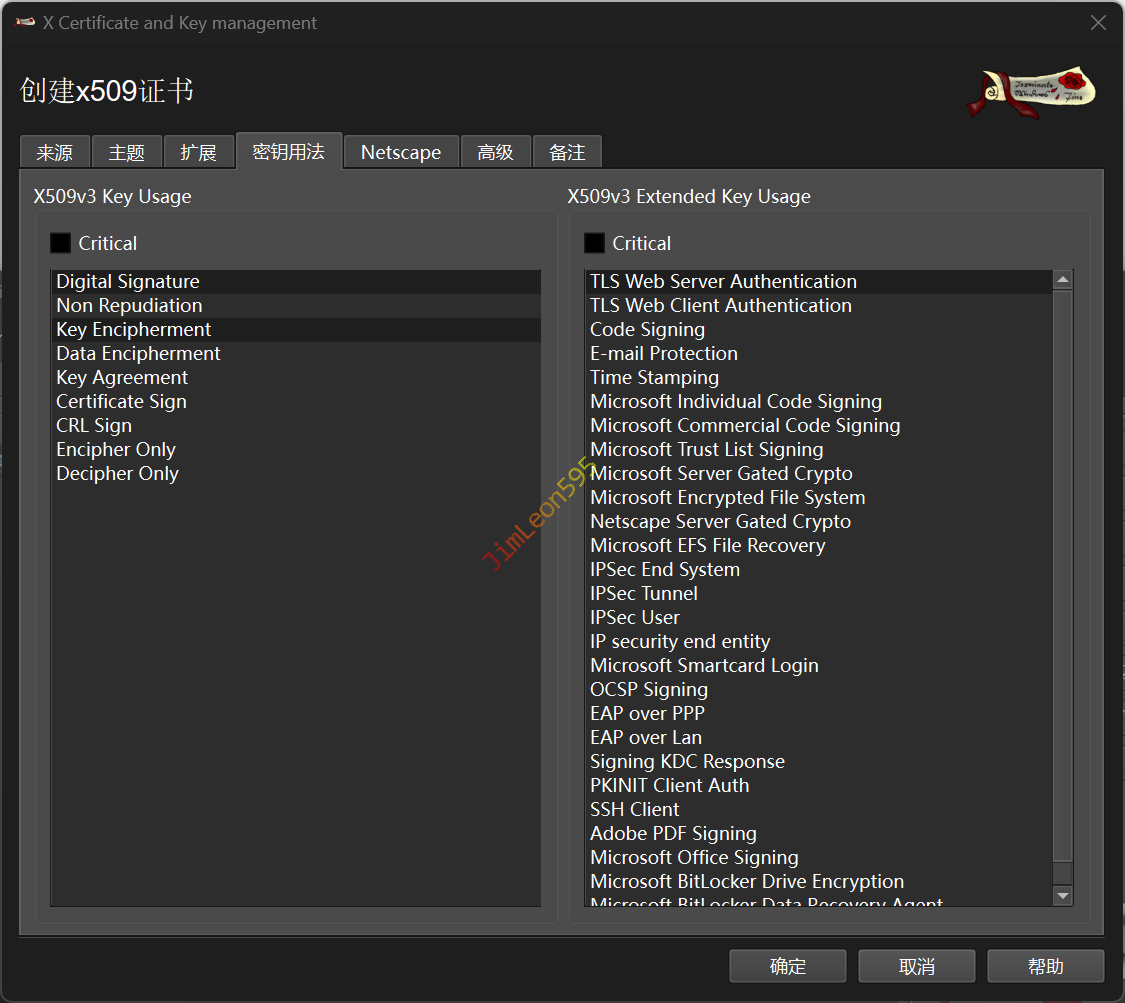Click the XCA scroll logo image
1125x1003 pixels.
[1032, 93]
